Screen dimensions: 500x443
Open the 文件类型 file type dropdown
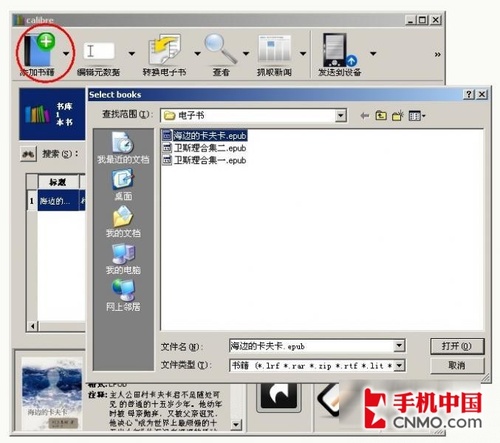point(399,366)
